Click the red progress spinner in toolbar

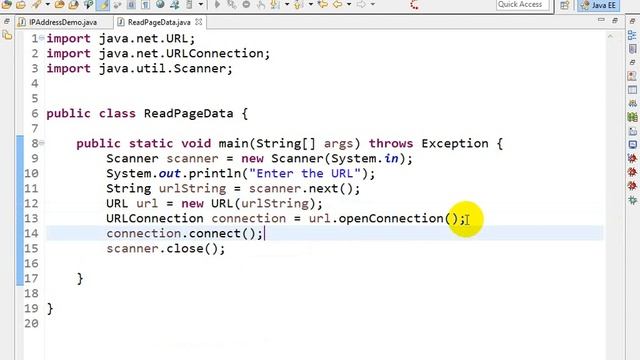414,5
